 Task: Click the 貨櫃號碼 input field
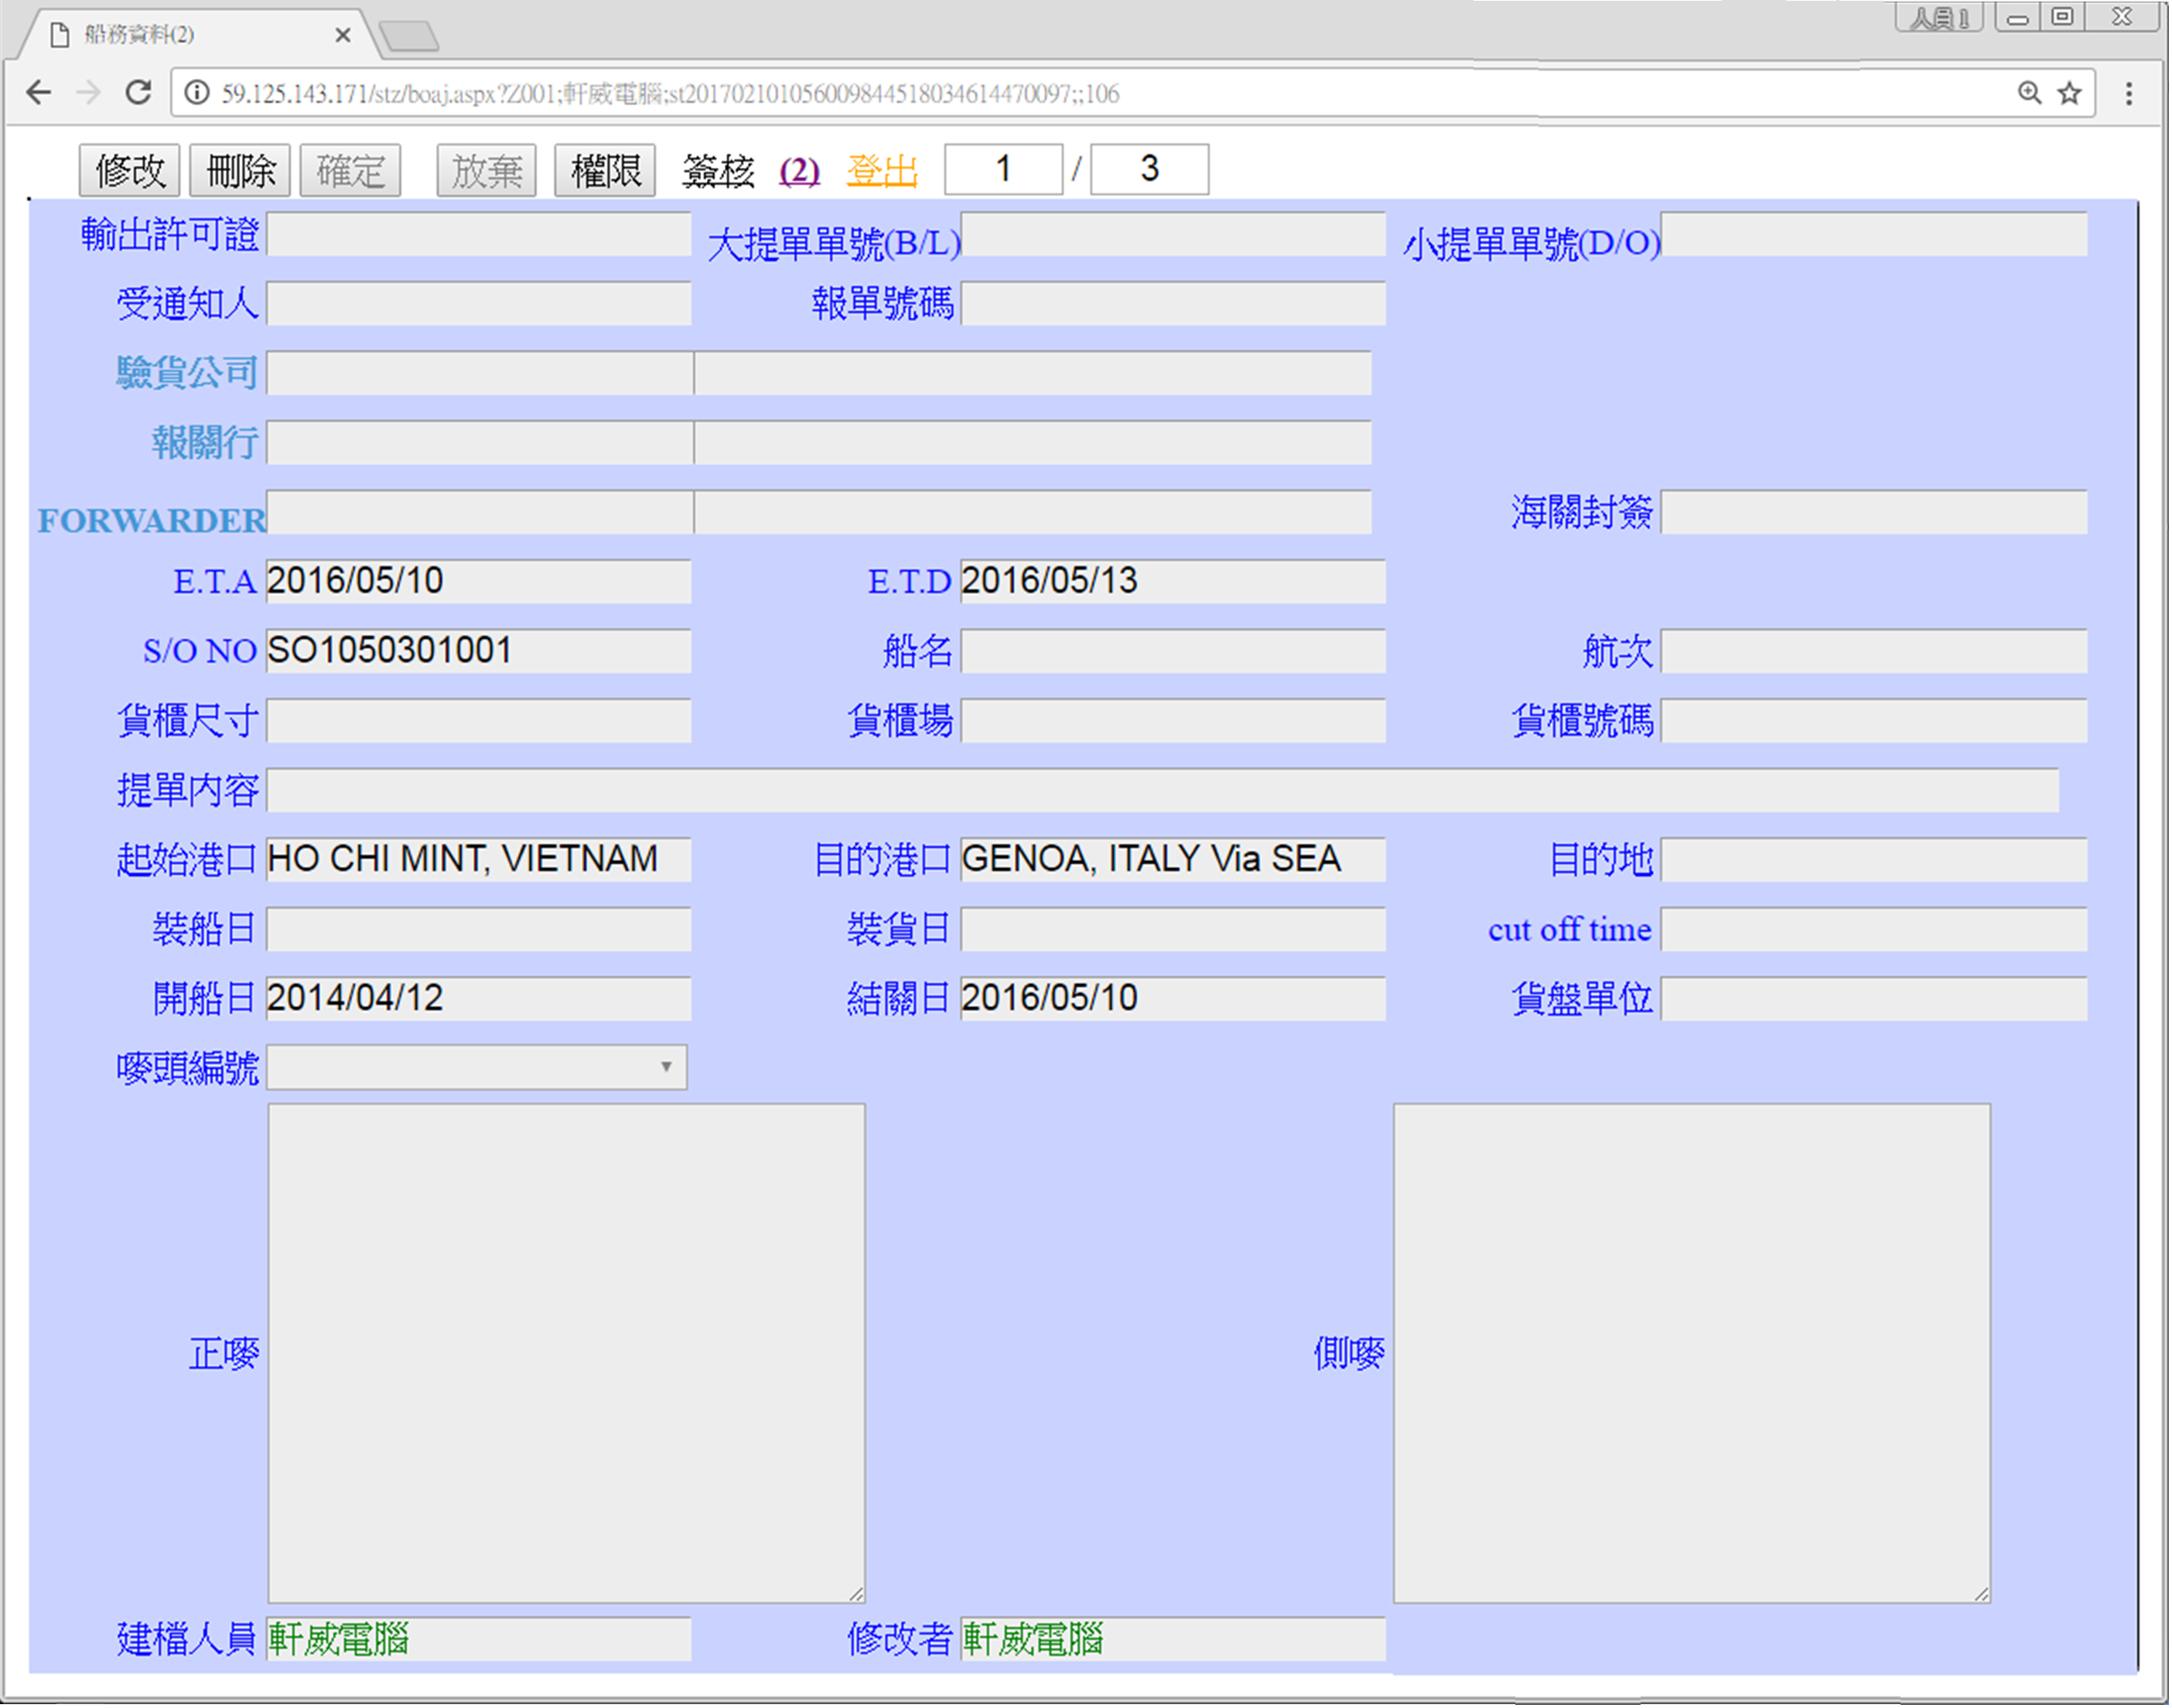click(x=1876, y=721)
